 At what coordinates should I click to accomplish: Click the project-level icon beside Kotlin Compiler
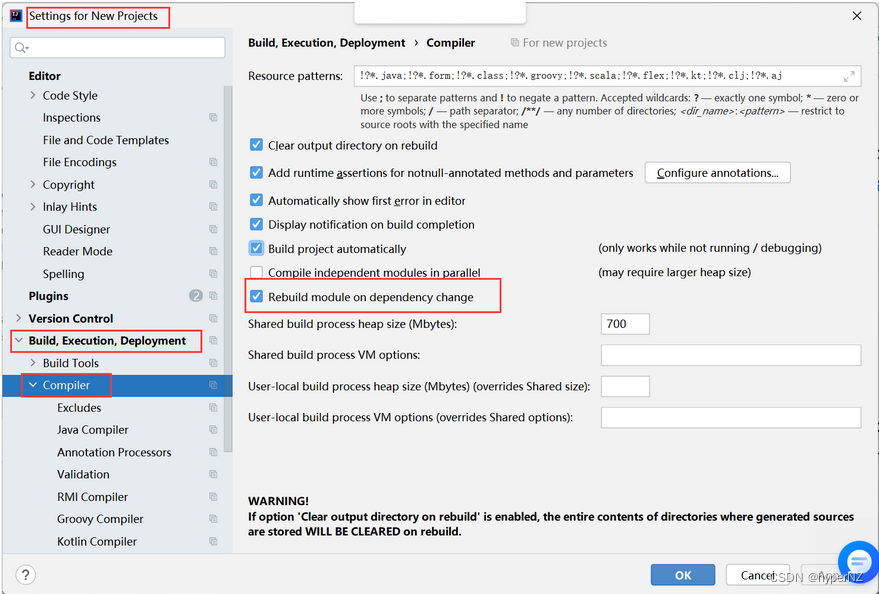coord(213,541)
